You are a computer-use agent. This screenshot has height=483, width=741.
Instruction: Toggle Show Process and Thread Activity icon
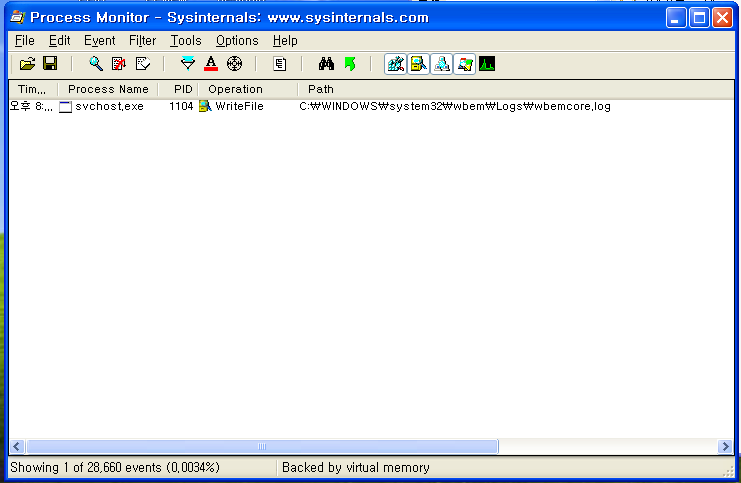point(465,64)
